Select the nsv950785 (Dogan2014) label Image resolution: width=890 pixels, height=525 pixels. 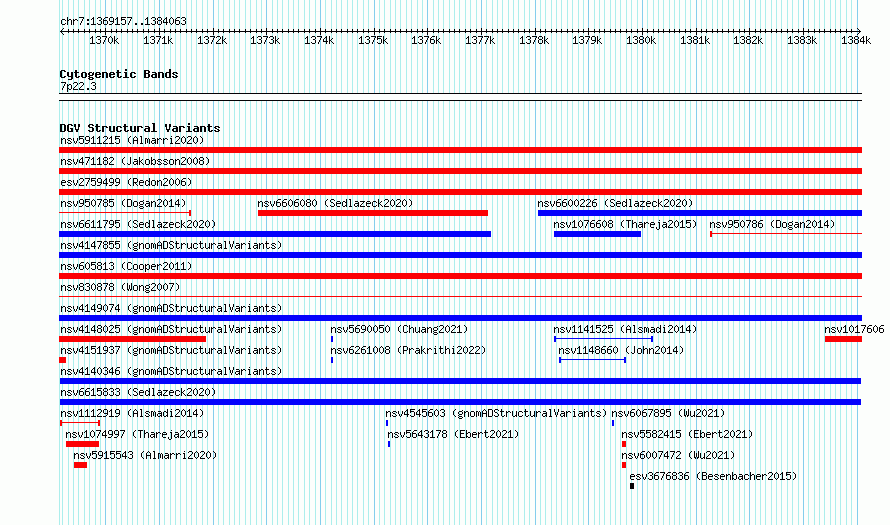tap(123, 203)
